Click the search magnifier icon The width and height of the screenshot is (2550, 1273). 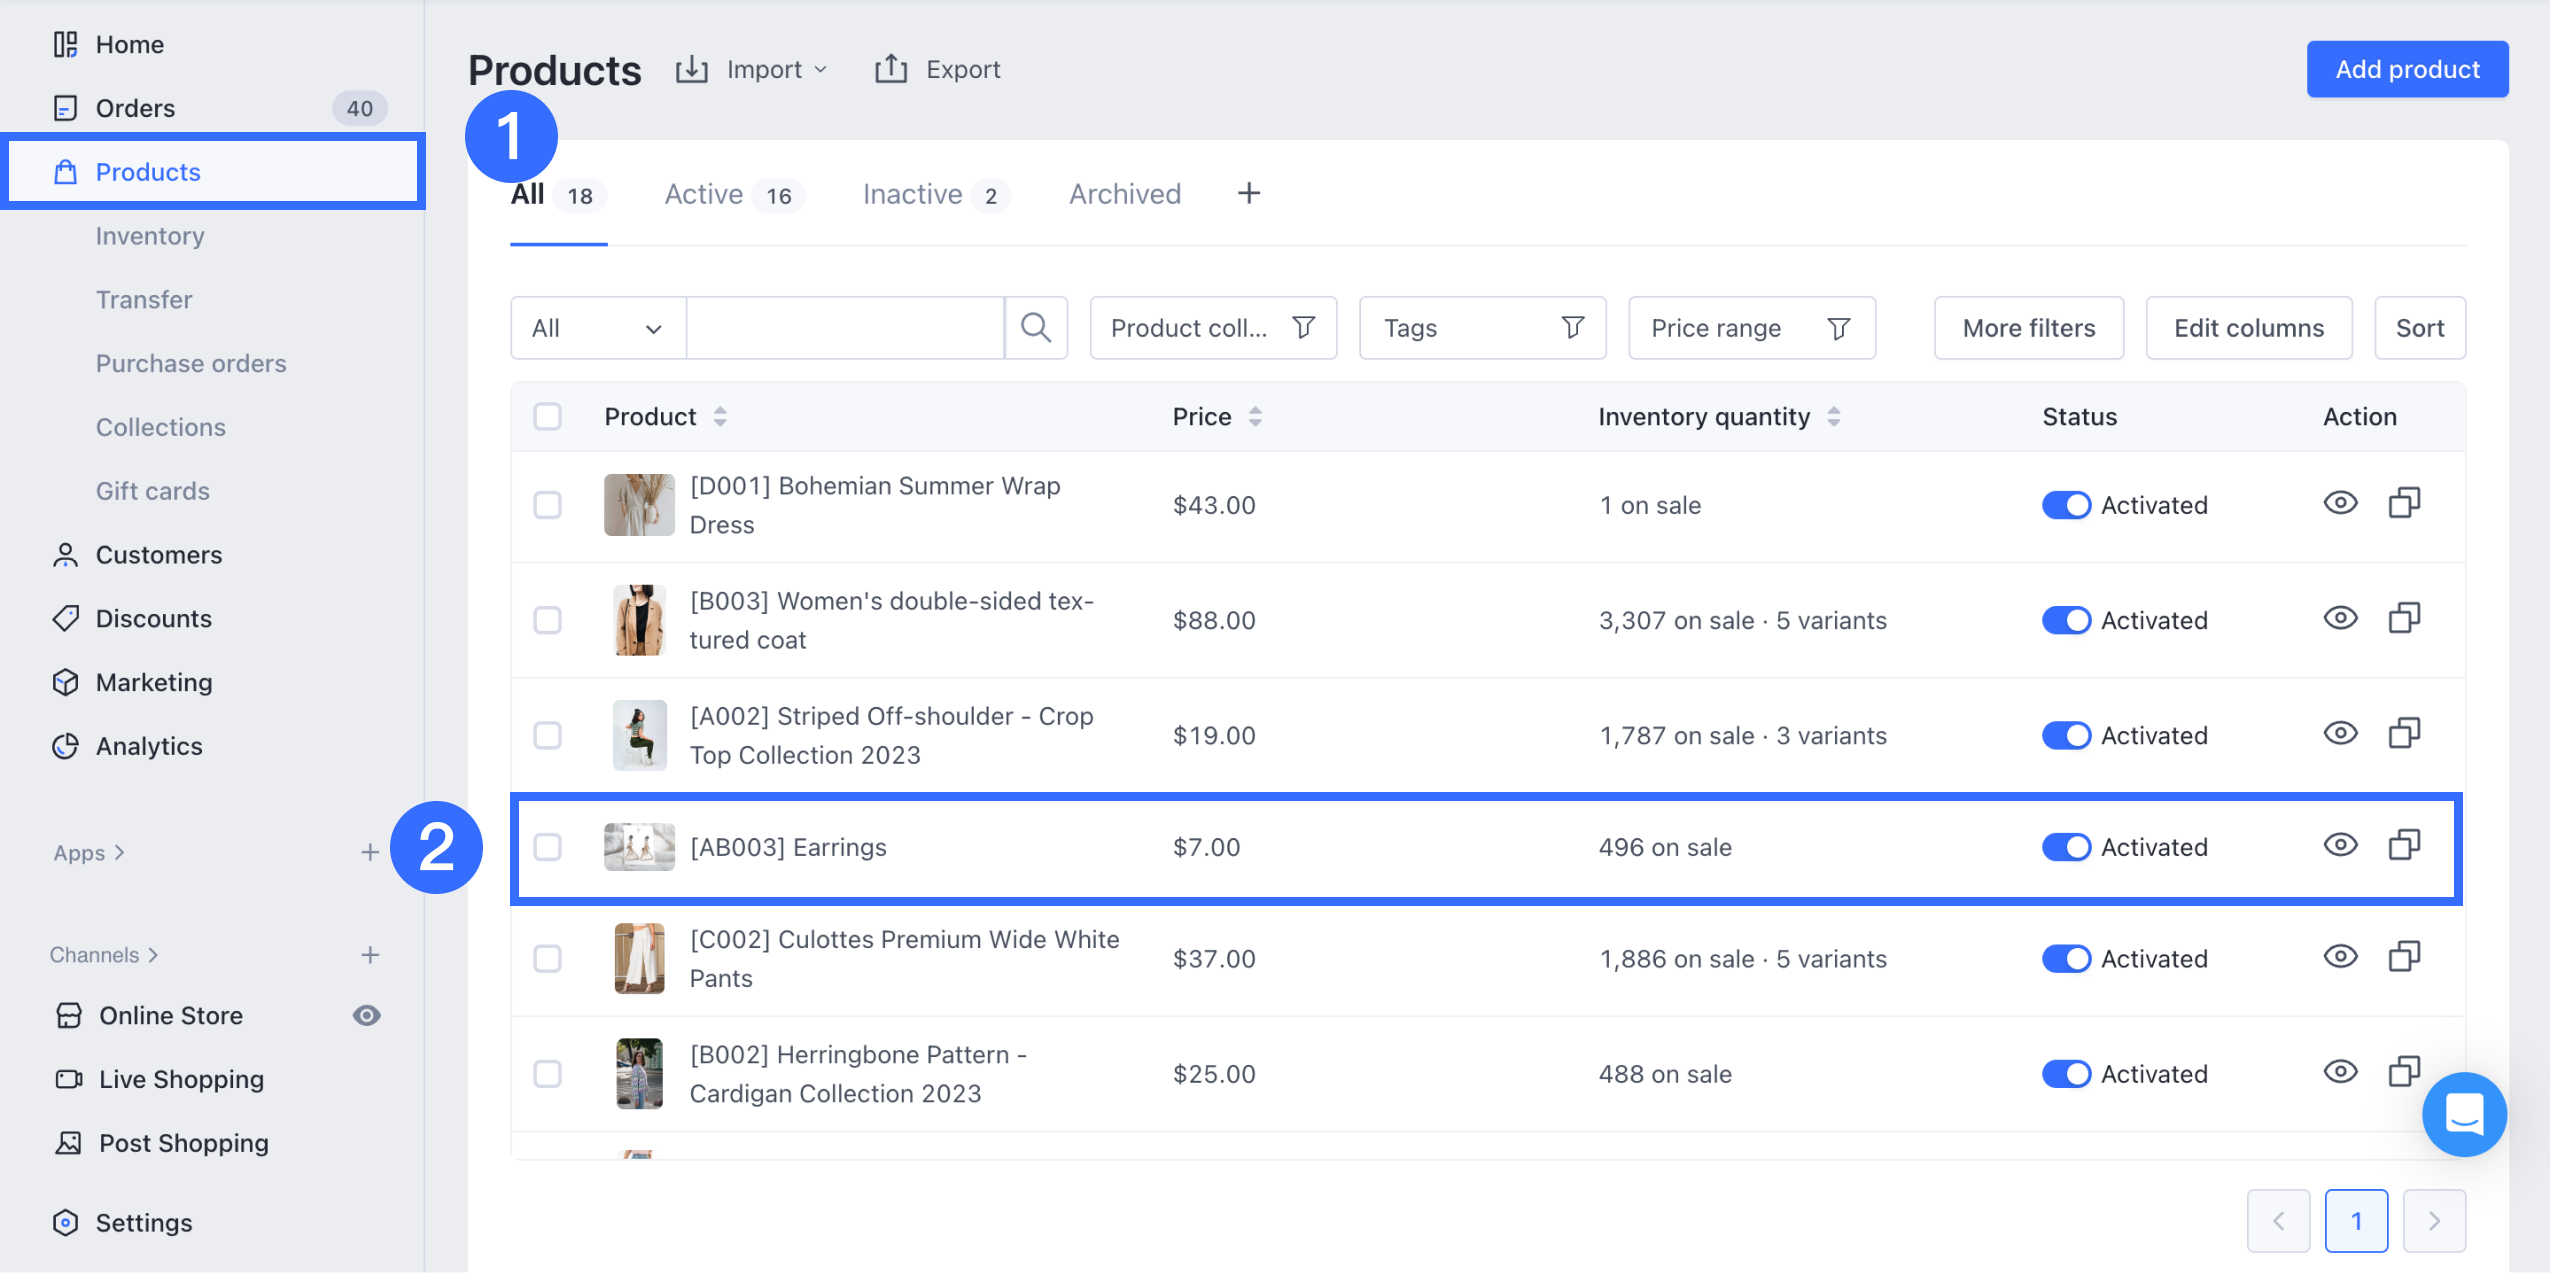point(1035,328)
